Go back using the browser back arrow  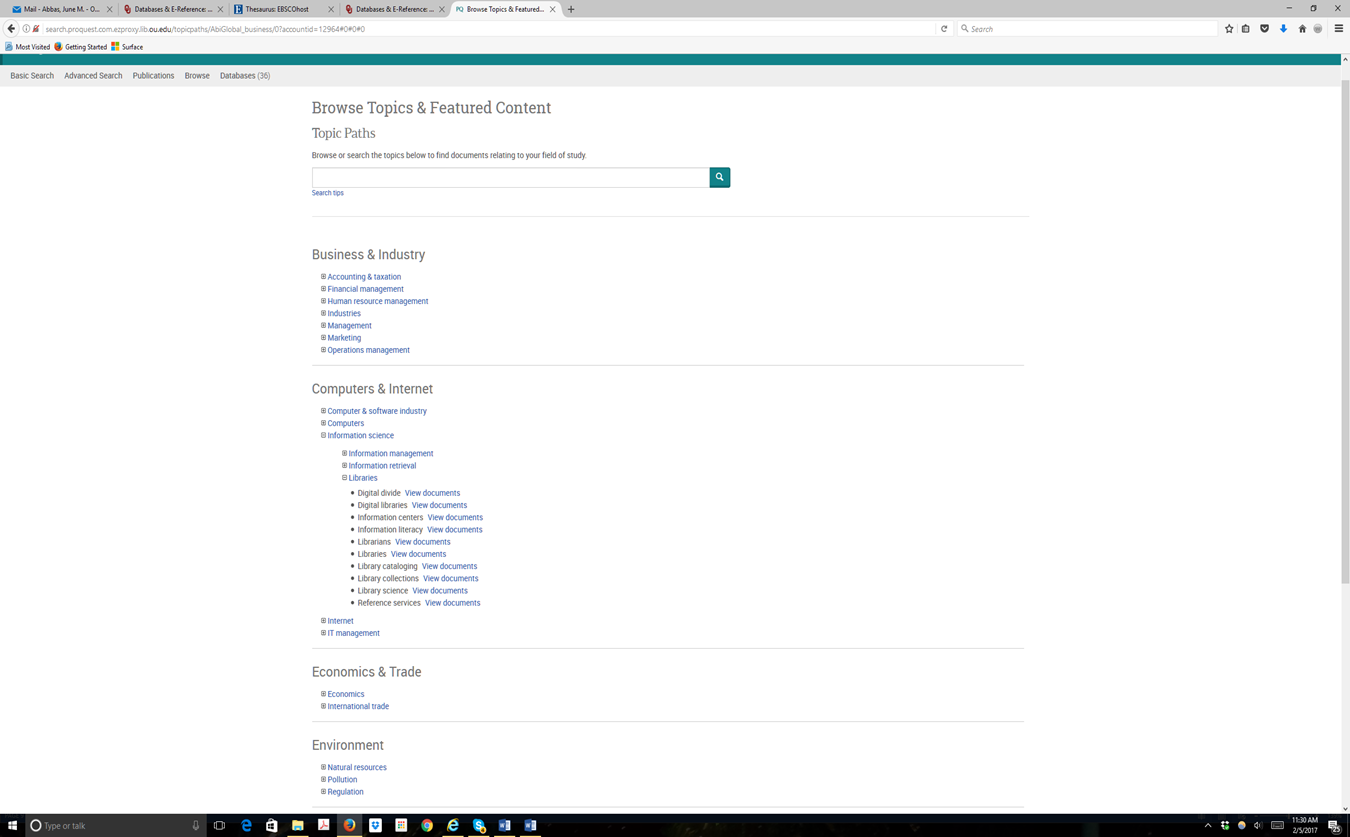[12, 29]
